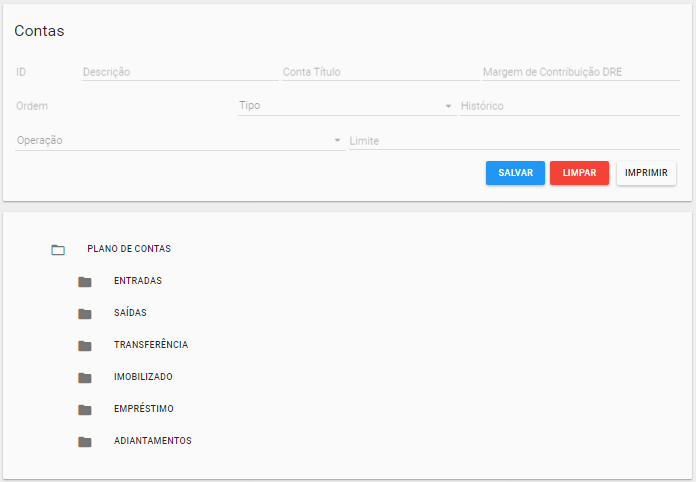Open the Operação dropdown
Viewport: 696px width, 482px height.
180,141
